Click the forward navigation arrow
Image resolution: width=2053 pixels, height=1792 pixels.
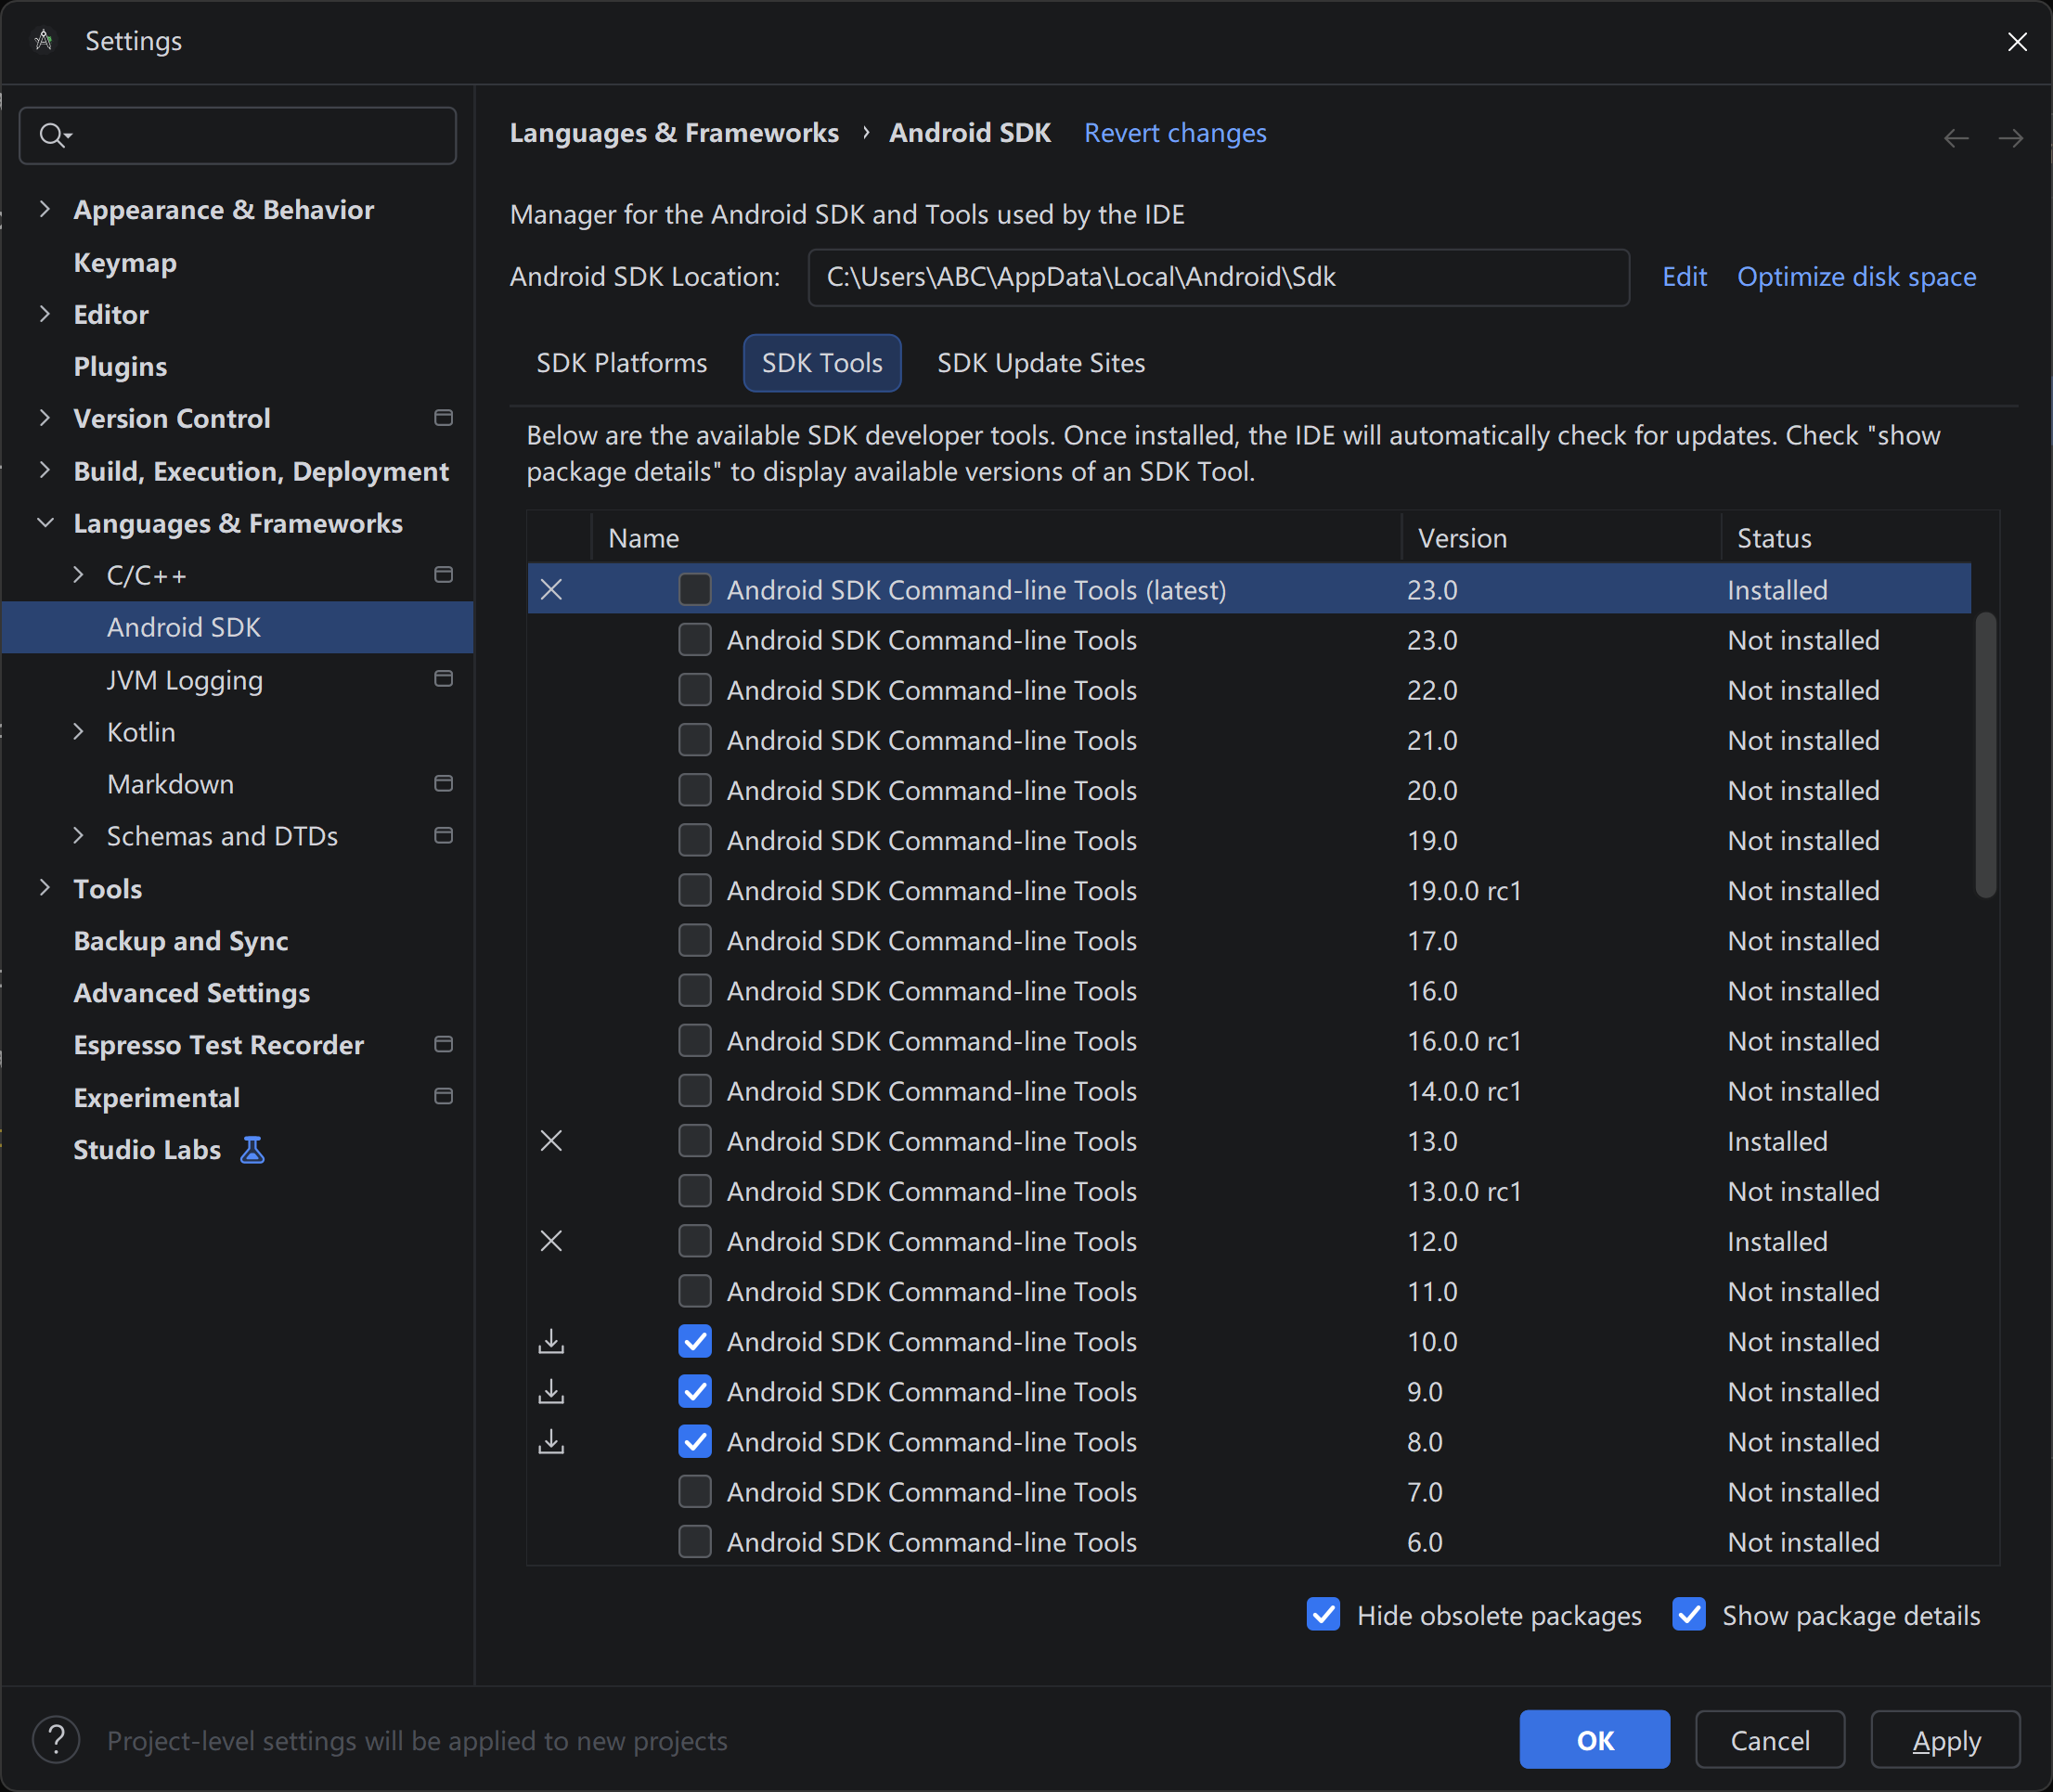[x=2011, y=138]
